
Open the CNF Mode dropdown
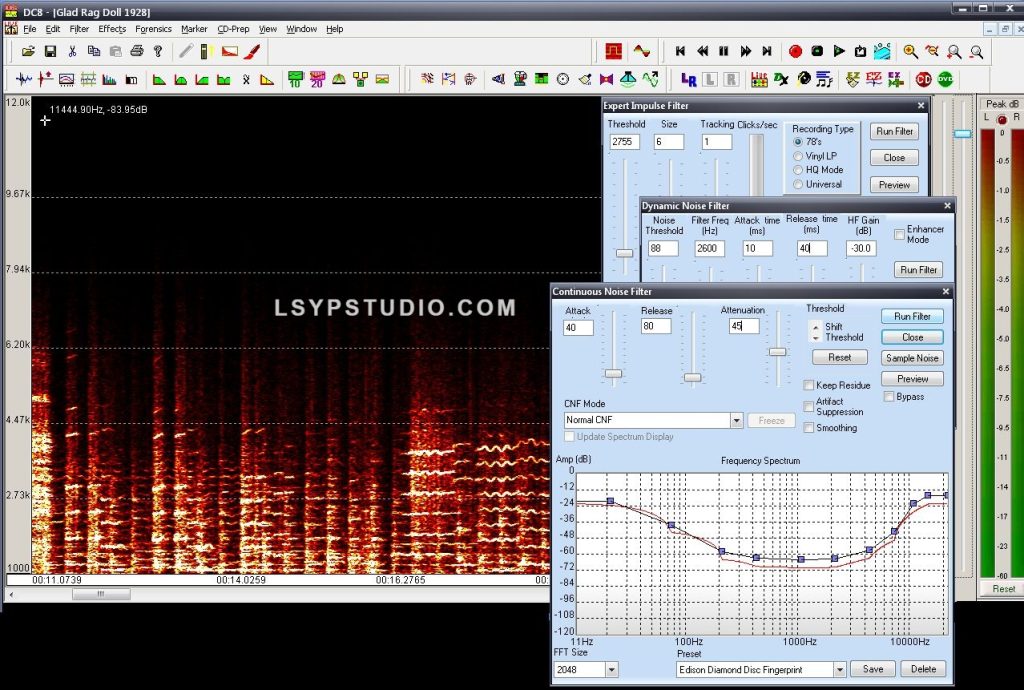[x=737, y=420]
